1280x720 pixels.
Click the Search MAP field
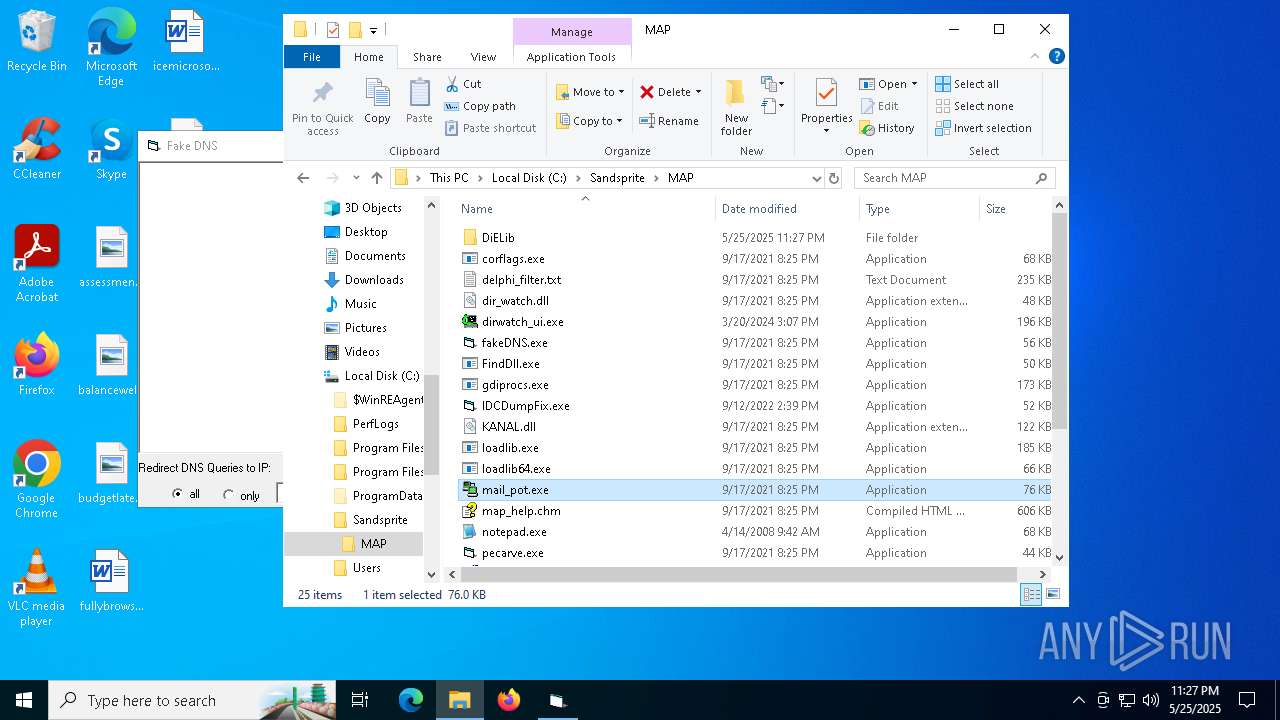pos(954,178)
